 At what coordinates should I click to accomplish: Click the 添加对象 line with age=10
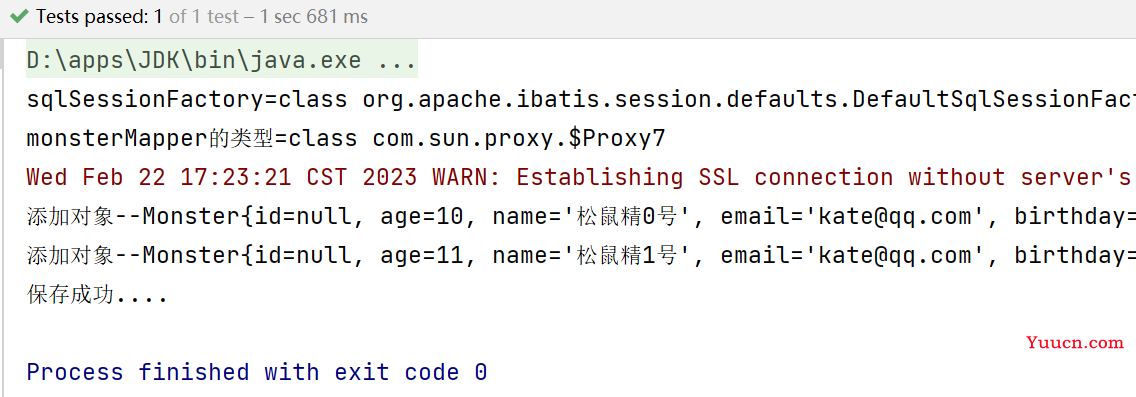580,217
